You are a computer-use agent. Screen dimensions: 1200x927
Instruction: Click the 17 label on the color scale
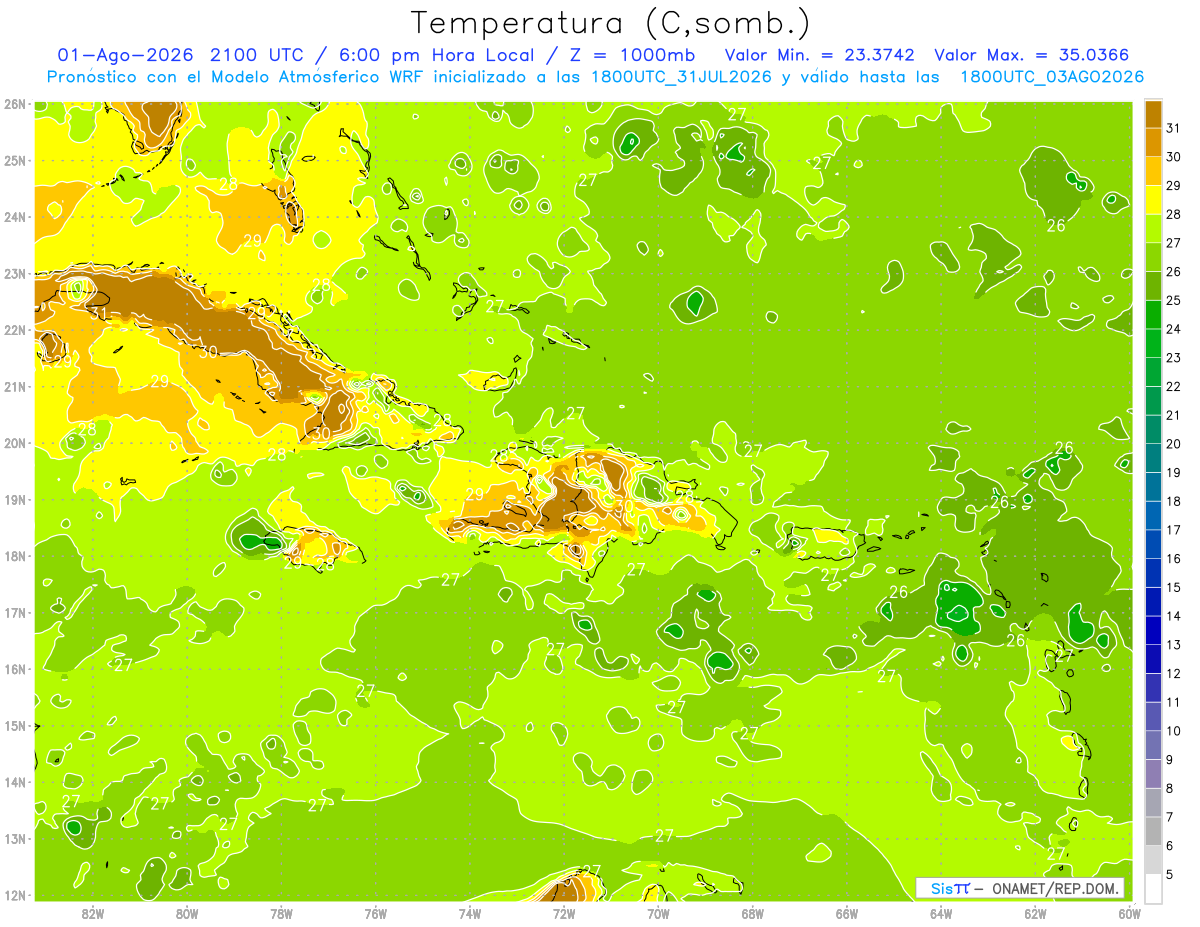[1173, 530]
